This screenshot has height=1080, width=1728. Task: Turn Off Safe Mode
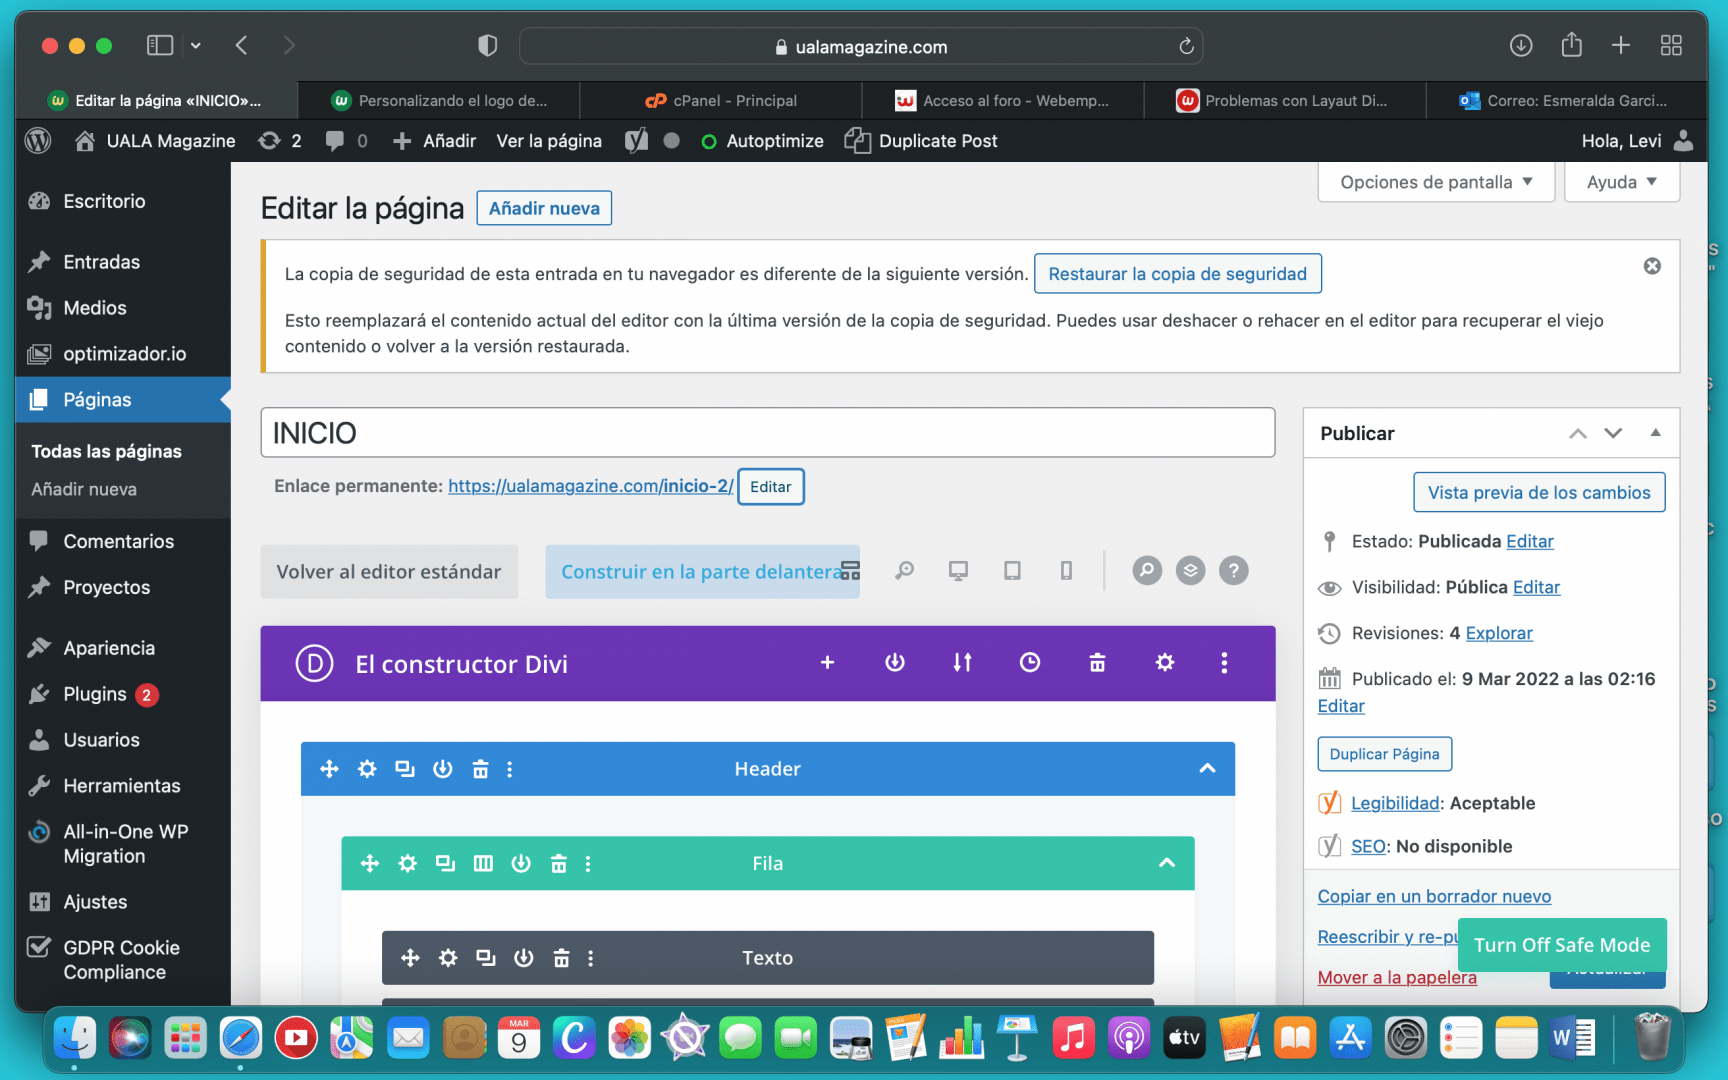pyautogui.click(x=1562, y=945)
